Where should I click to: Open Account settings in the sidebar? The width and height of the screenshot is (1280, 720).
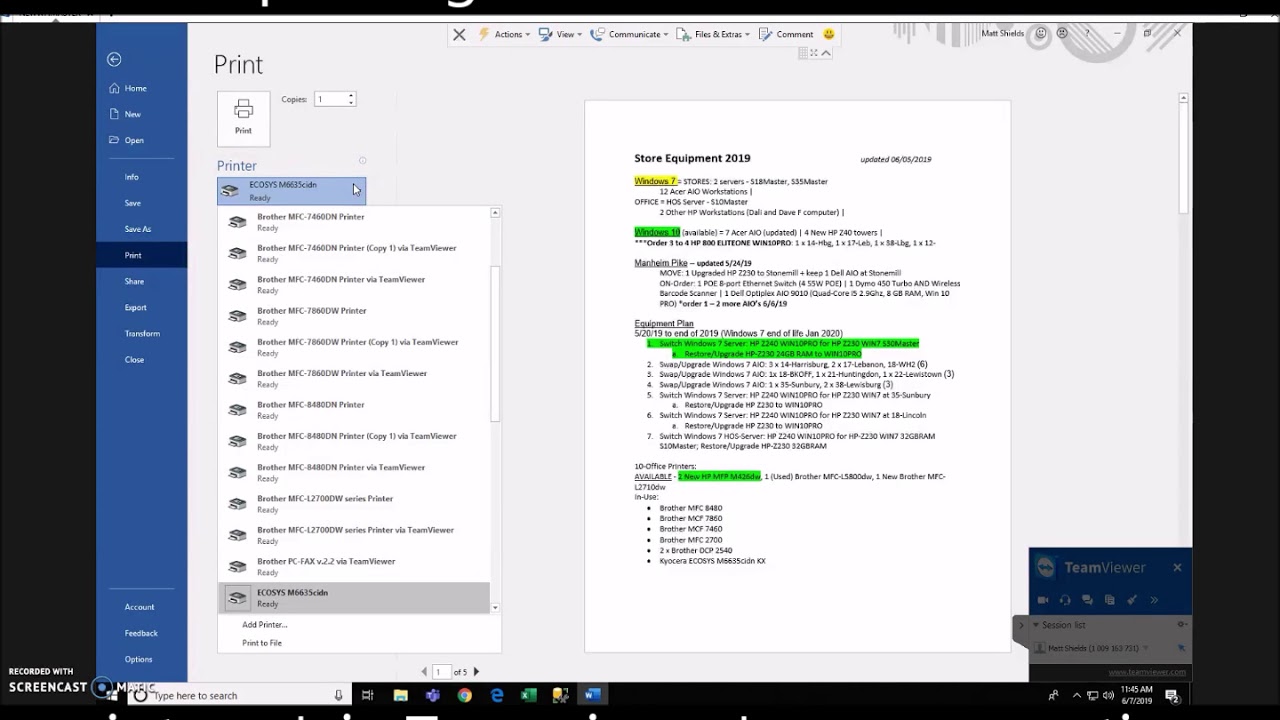tap(140, 607)
